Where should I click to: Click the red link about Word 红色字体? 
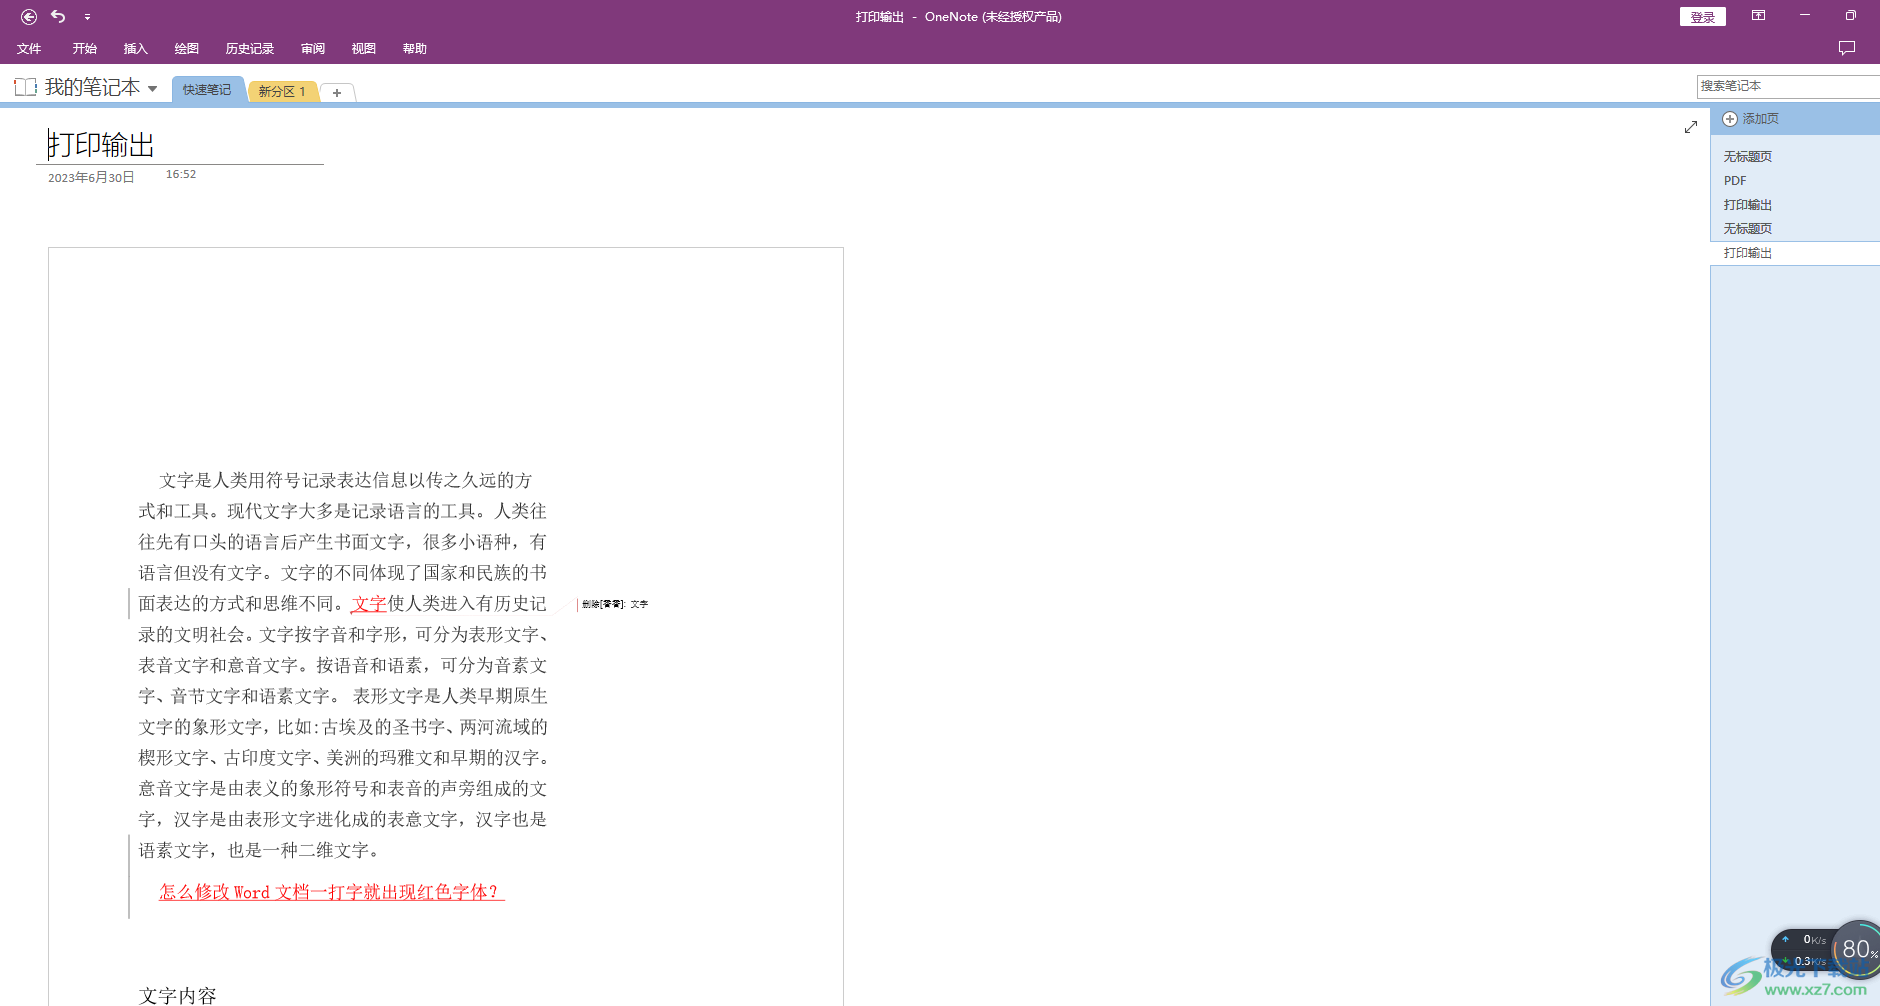pyautogui.click(x=332, y=892)
